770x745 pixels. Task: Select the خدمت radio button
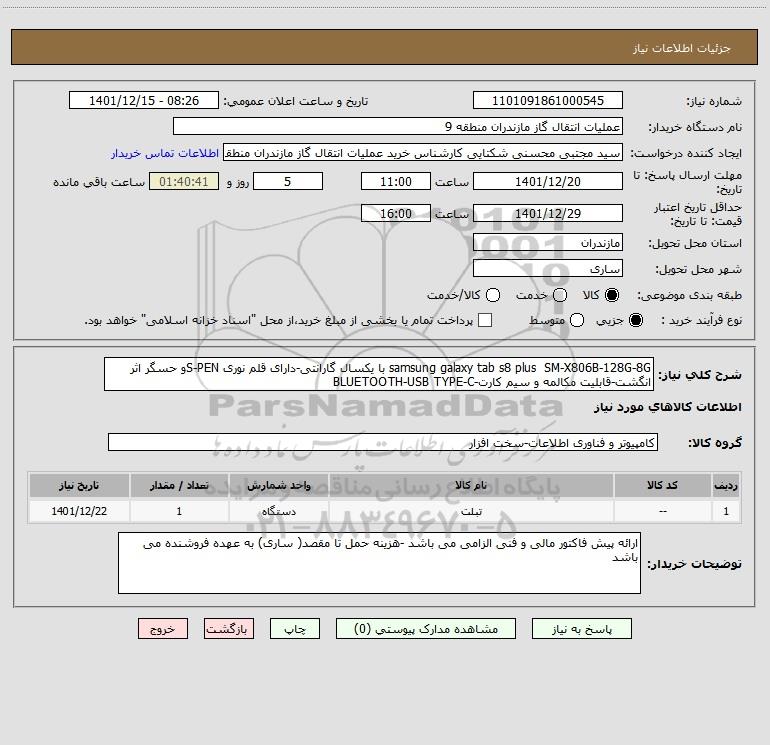(560, 295)
